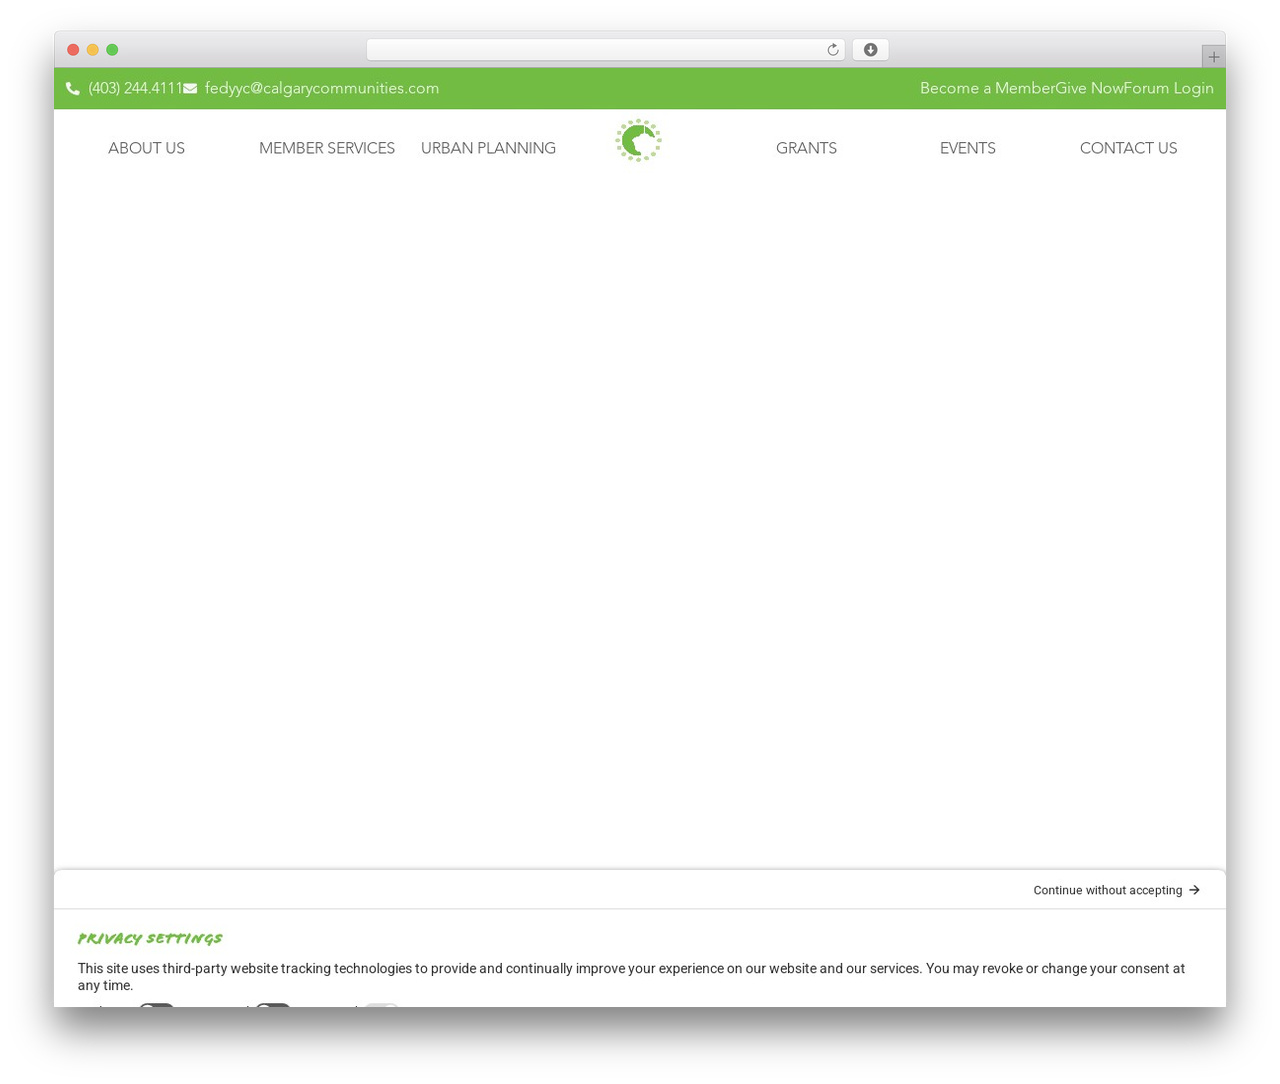
Task: Choose Continue without accepting
Action: click(1116, 890)
